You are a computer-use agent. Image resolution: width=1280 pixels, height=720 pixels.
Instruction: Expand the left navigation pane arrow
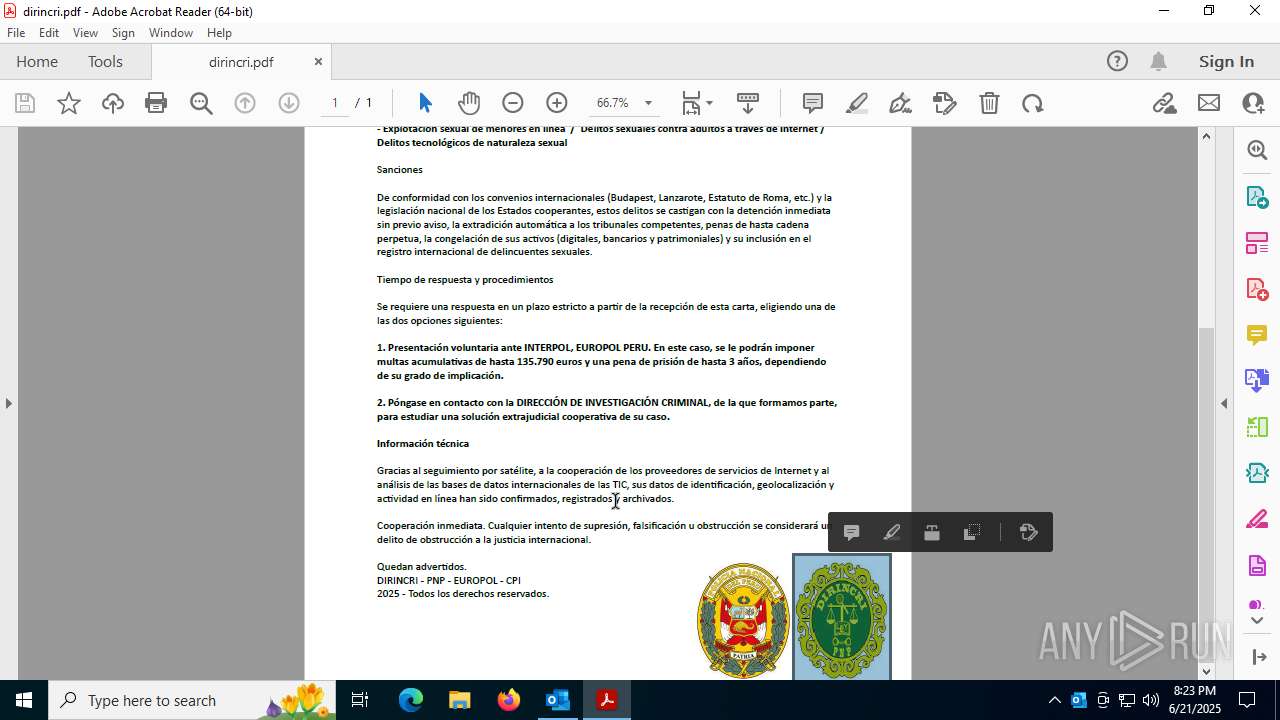[9, 403]
